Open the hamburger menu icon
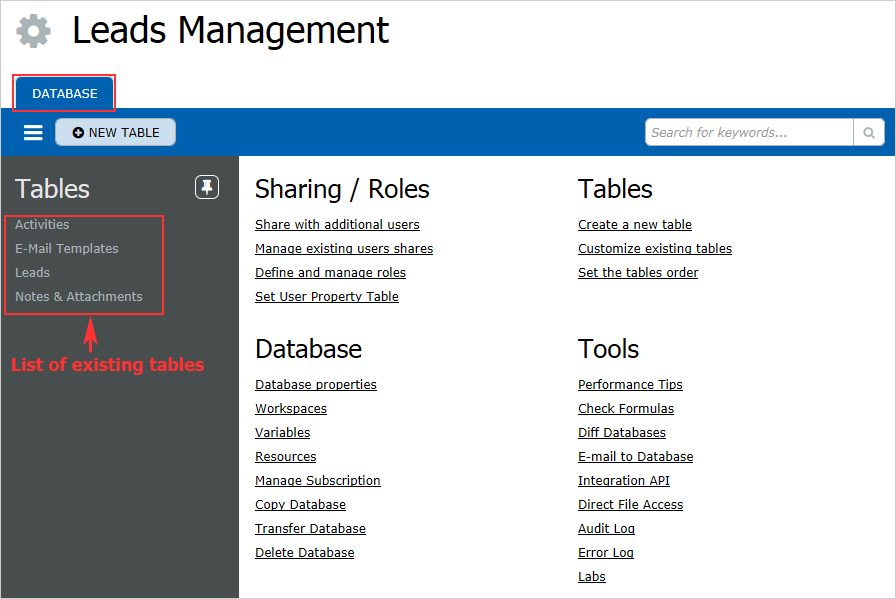Image resolution: width=896 pixels, height=599 pixels. (33, 133)
